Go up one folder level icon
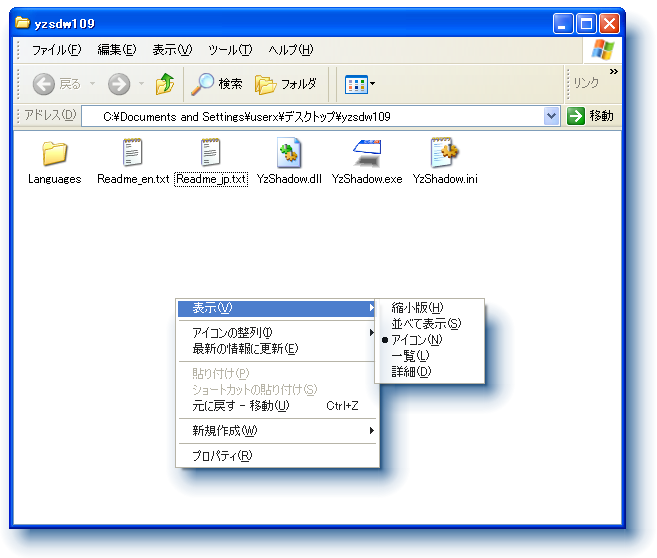 tap(165, 84)
